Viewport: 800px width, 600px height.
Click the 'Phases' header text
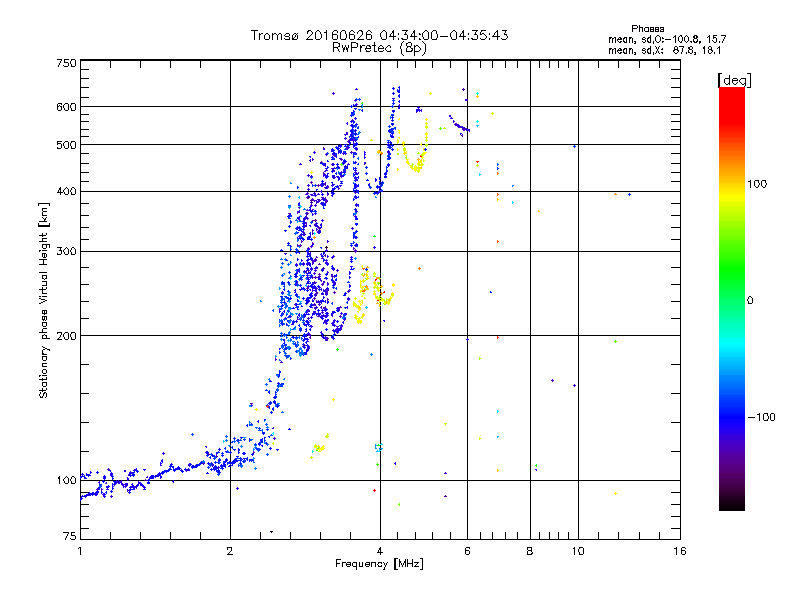pos(647,29)
